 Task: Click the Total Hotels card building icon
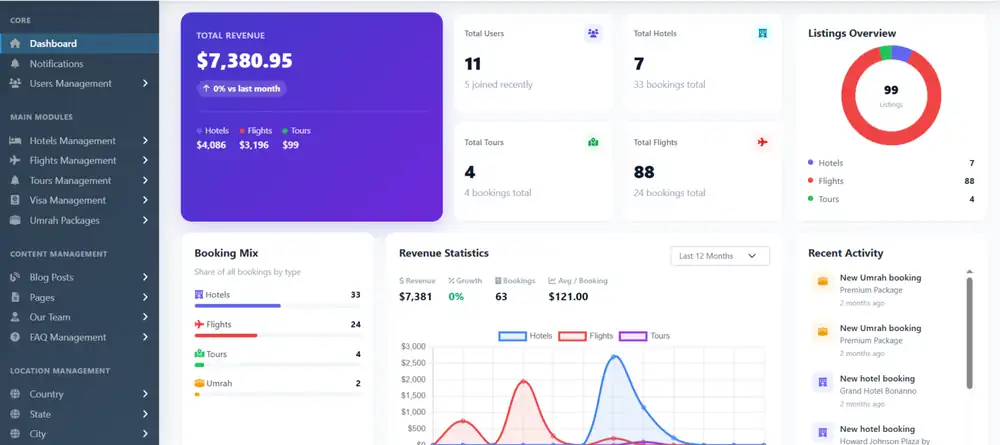click(x=762, y=33)
